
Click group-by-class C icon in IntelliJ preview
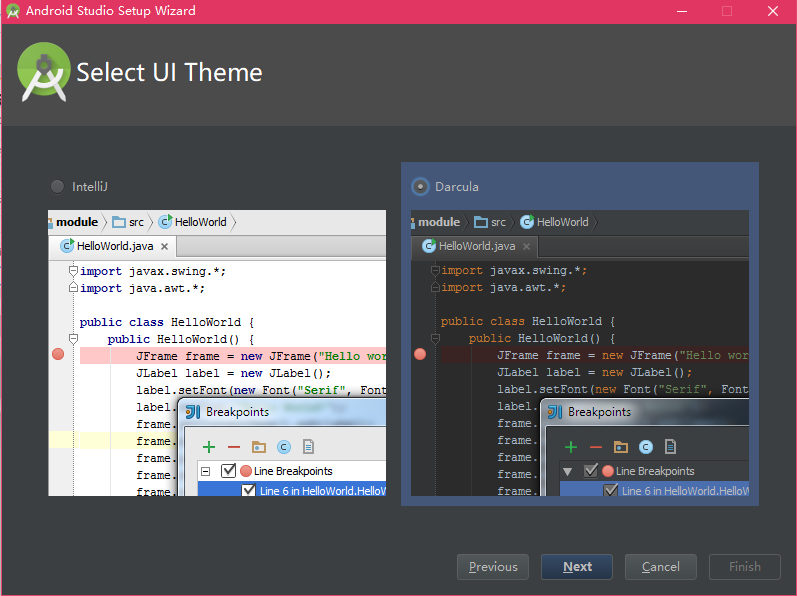click(x=284, y=447)
